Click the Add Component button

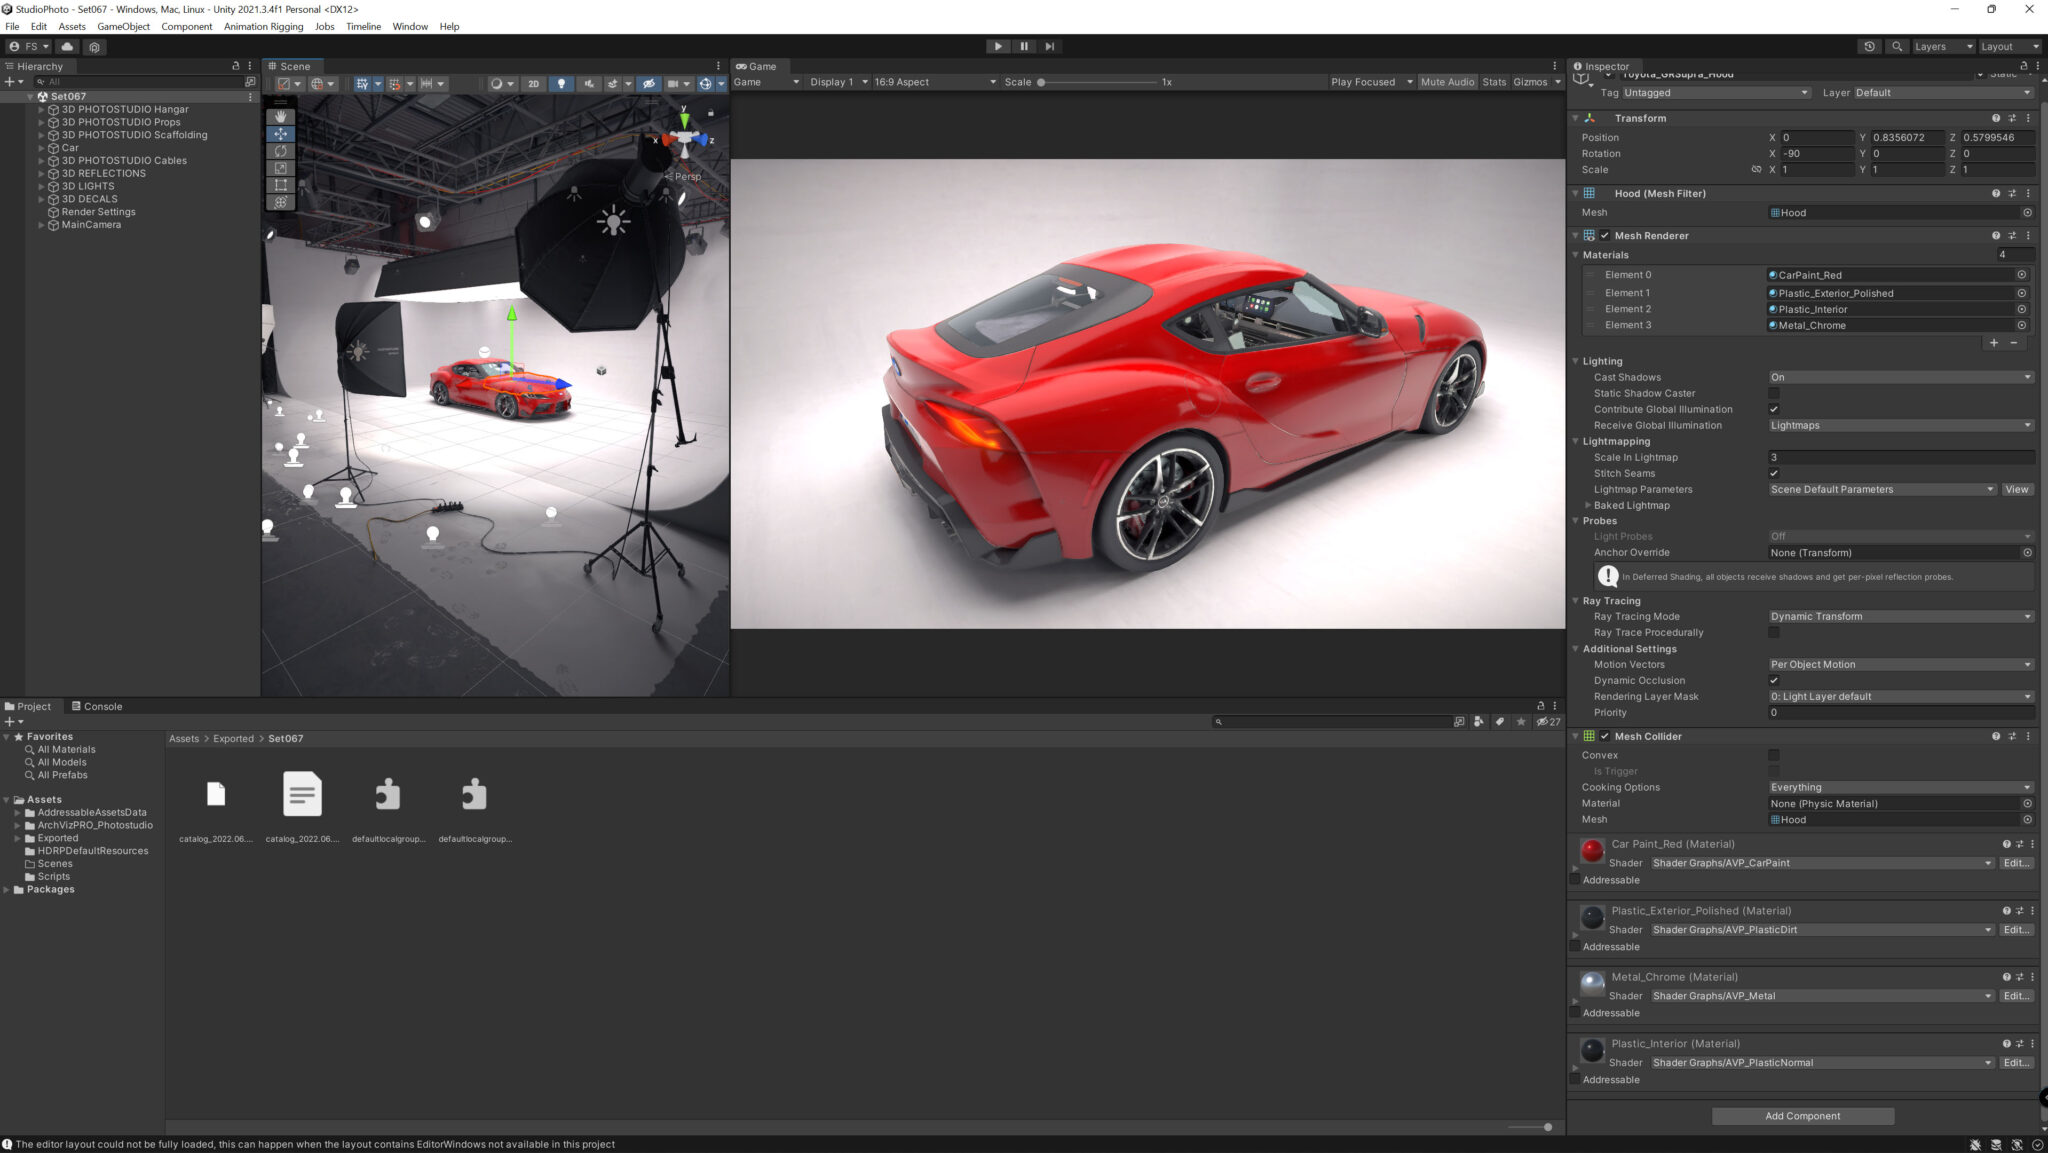click(1801, 1115)
